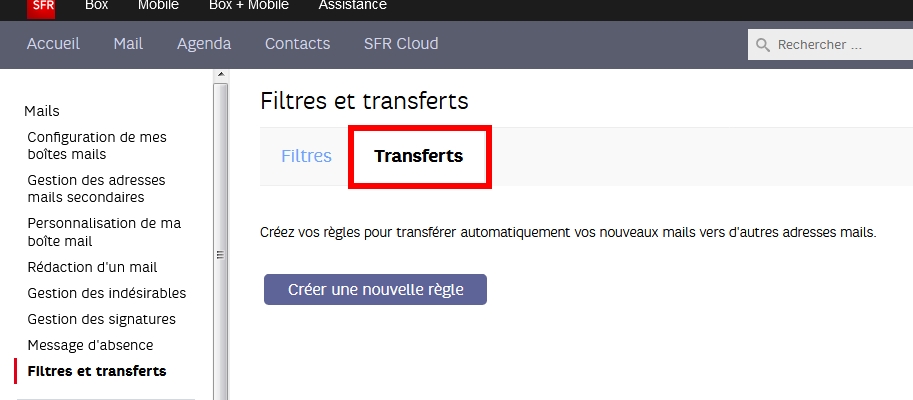This screenshot has height=400, width=913.
Task: Click Créer une nouvelle règle button
Action: (x=375, y=289)
